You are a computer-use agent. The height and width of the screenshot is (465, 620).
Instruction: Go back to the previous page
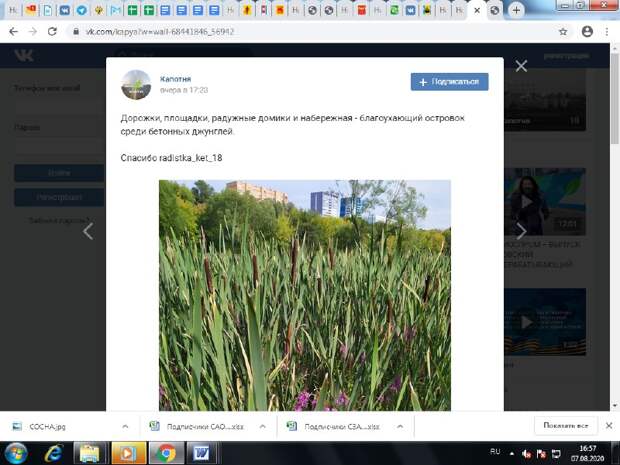click(x=13, y=32)
